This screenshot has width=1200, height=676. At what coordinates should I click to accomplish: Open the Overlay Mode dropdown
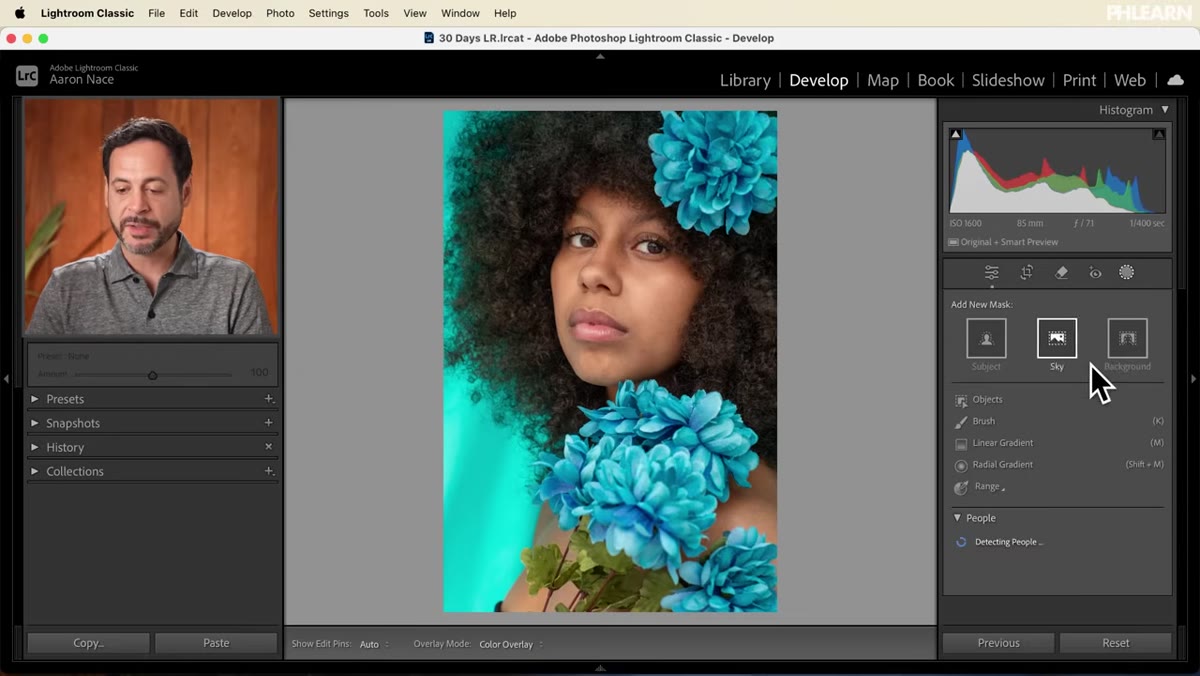pyautogui.click(x=510, y=644)
